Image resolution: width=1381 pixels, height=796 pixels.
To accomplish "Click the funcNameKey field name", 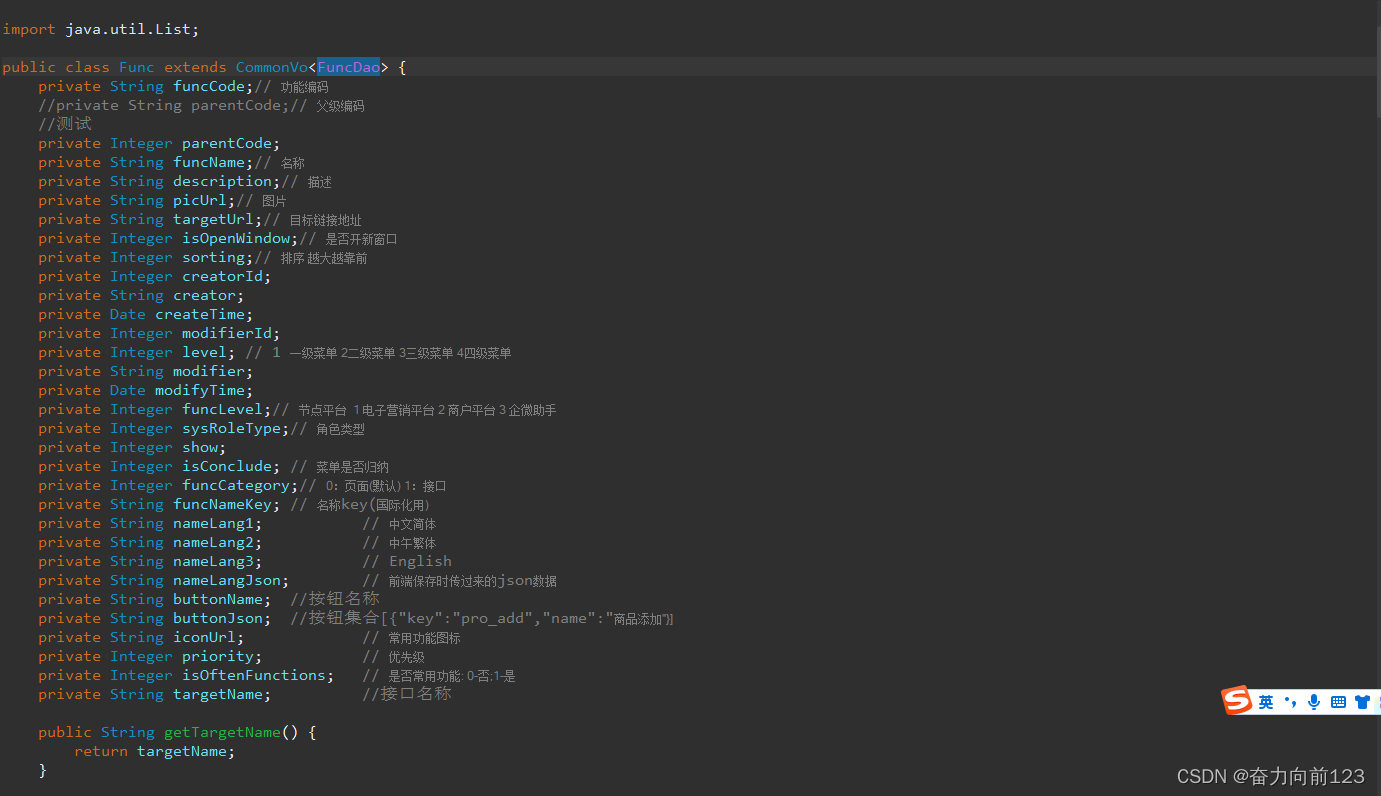I will point(222,504).
